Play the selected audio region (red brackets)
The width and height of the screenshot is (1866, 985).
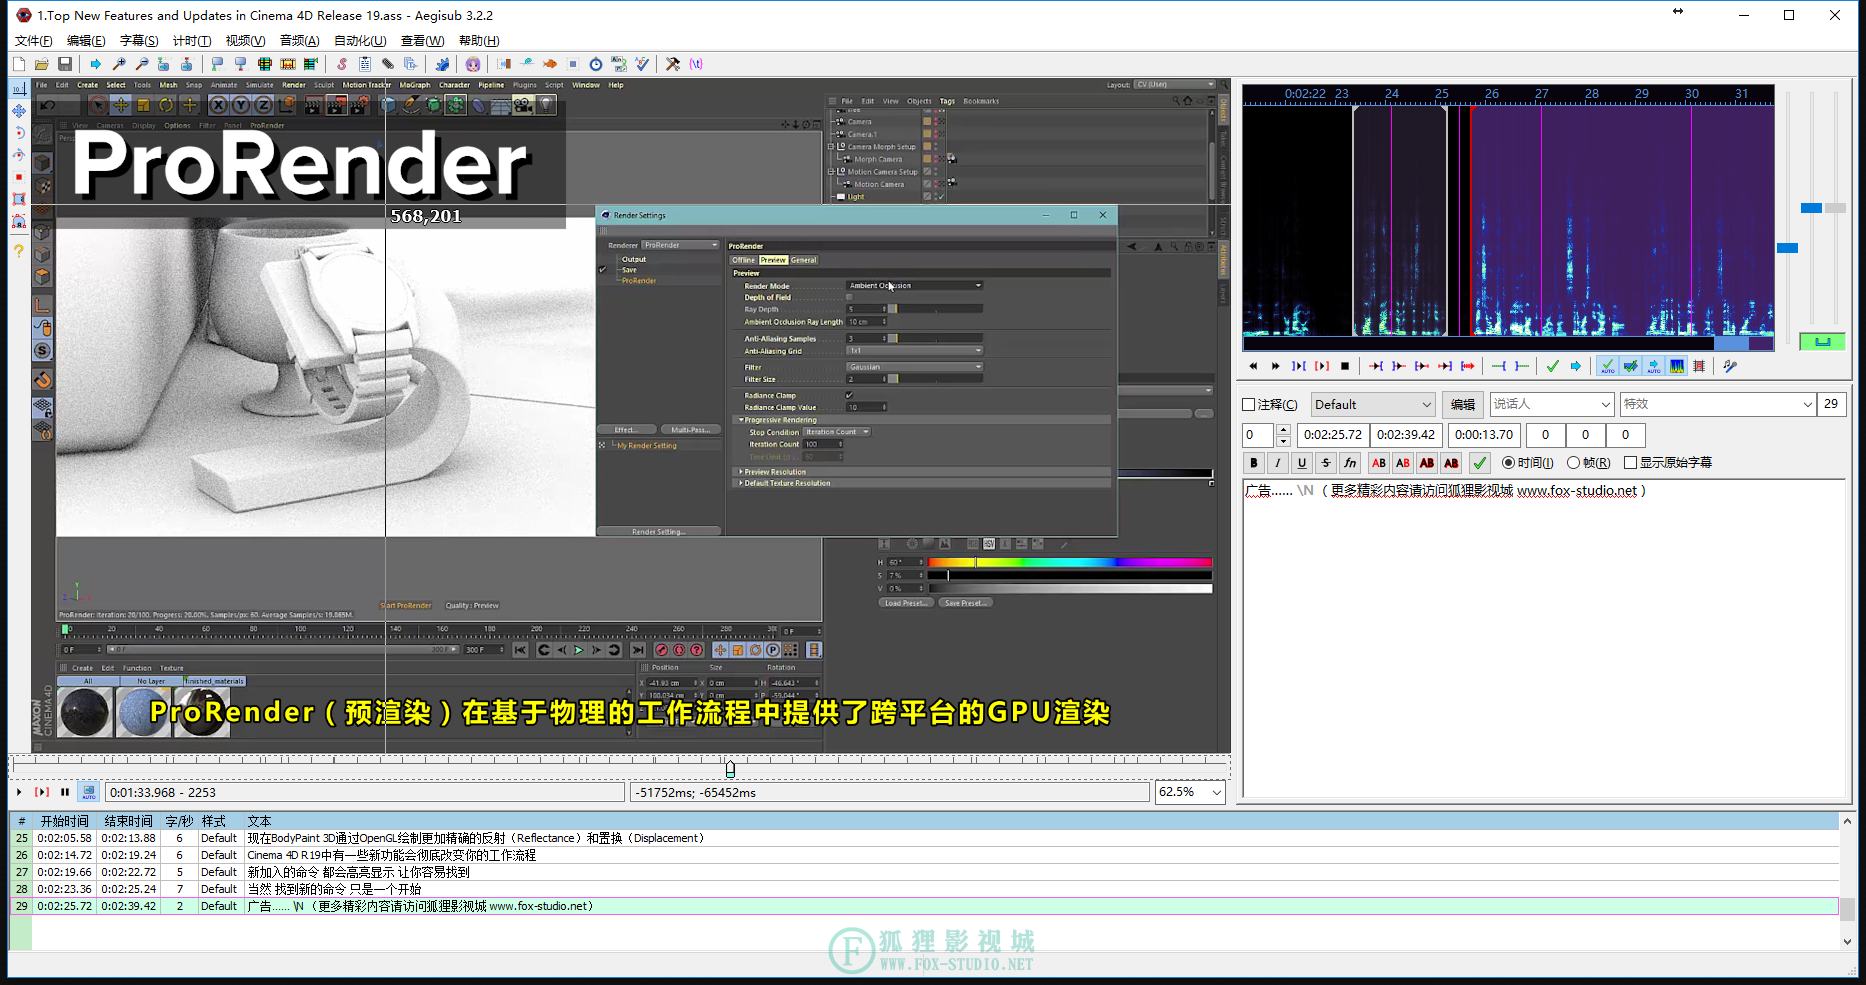tap(1322, 366)
